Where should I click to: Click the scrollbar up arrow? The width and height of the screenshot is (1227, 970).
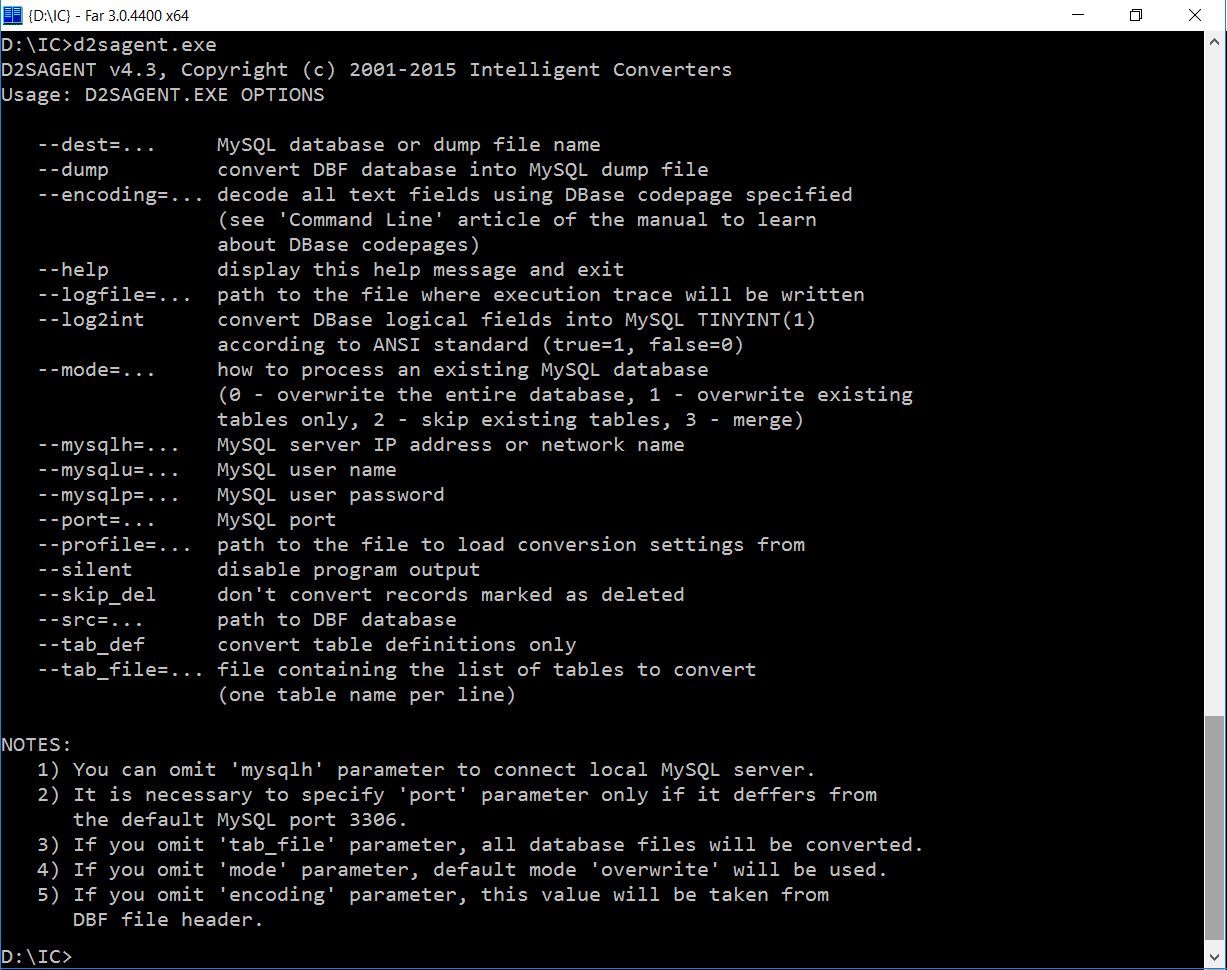coord(1215,42)
